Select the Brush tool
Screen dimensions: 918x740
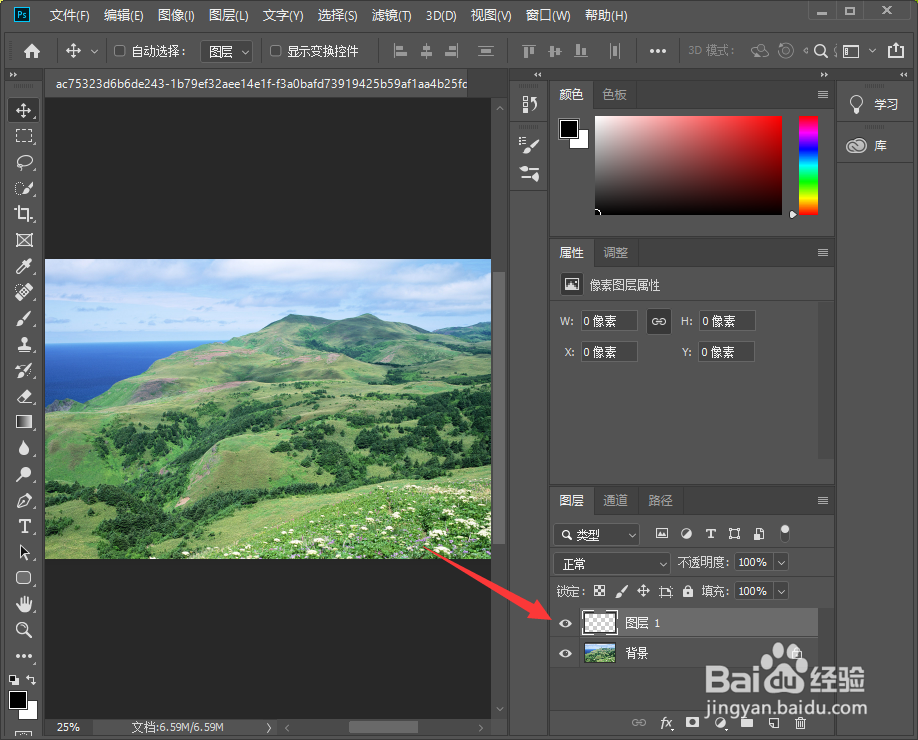(23, 318)
